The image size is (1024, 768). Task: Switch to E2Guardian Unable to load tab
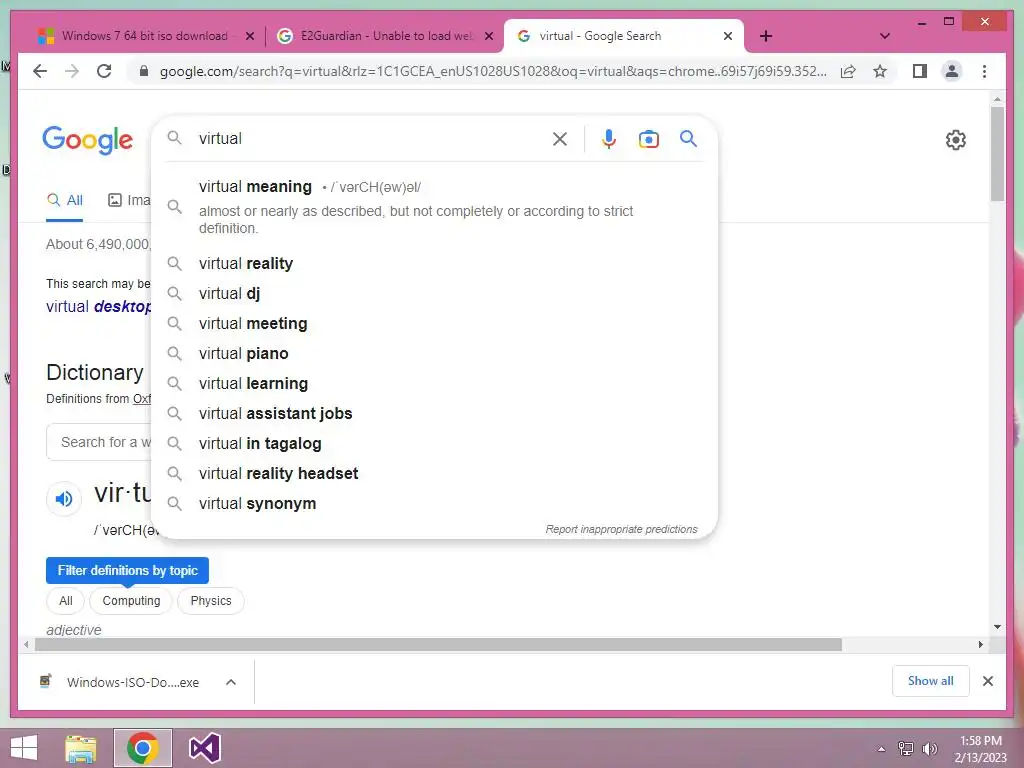pos(384,36)
